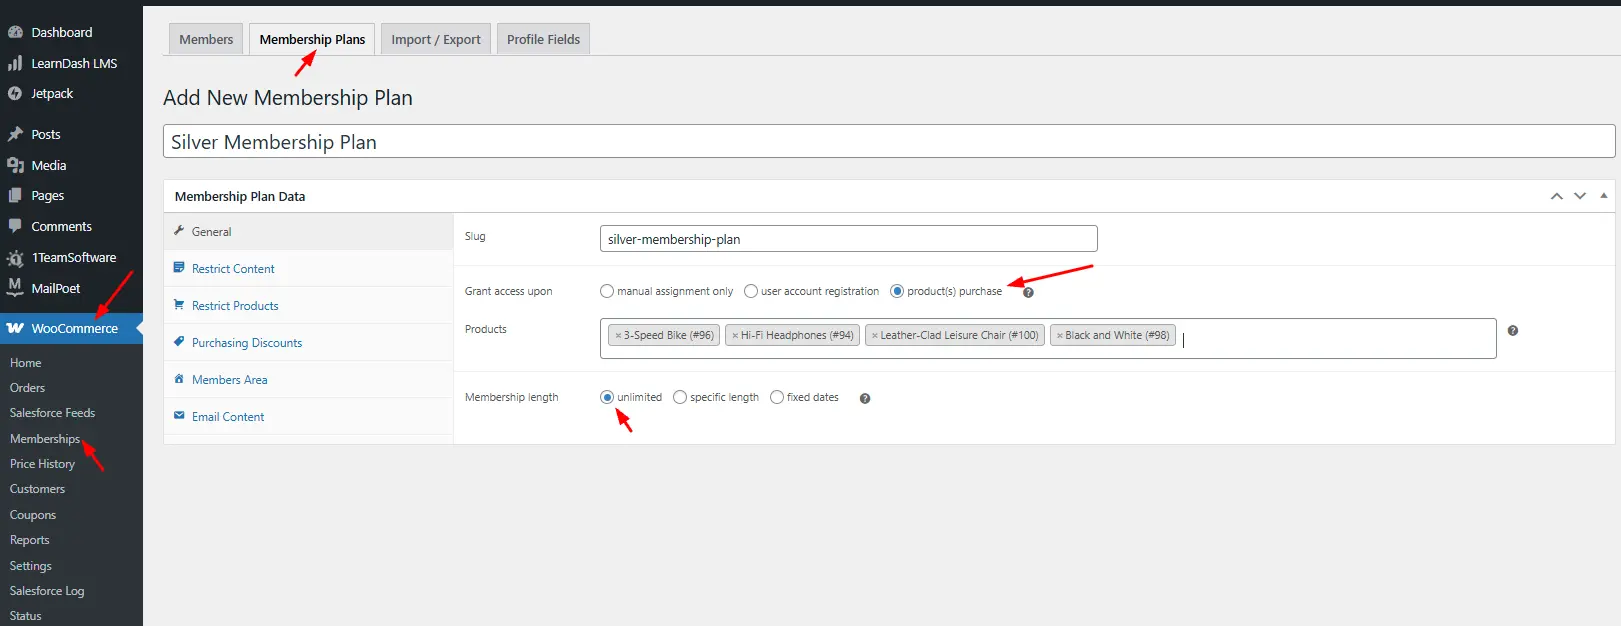Screen dimensions: 1621x626
Task: Click the MailPoet M icon
Action: 15,287
